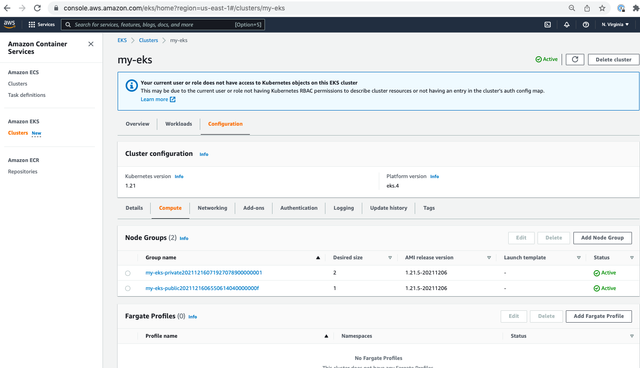Select the my-eks-public node group radio button
640x368 pixels.
click(x=128, y=288)
